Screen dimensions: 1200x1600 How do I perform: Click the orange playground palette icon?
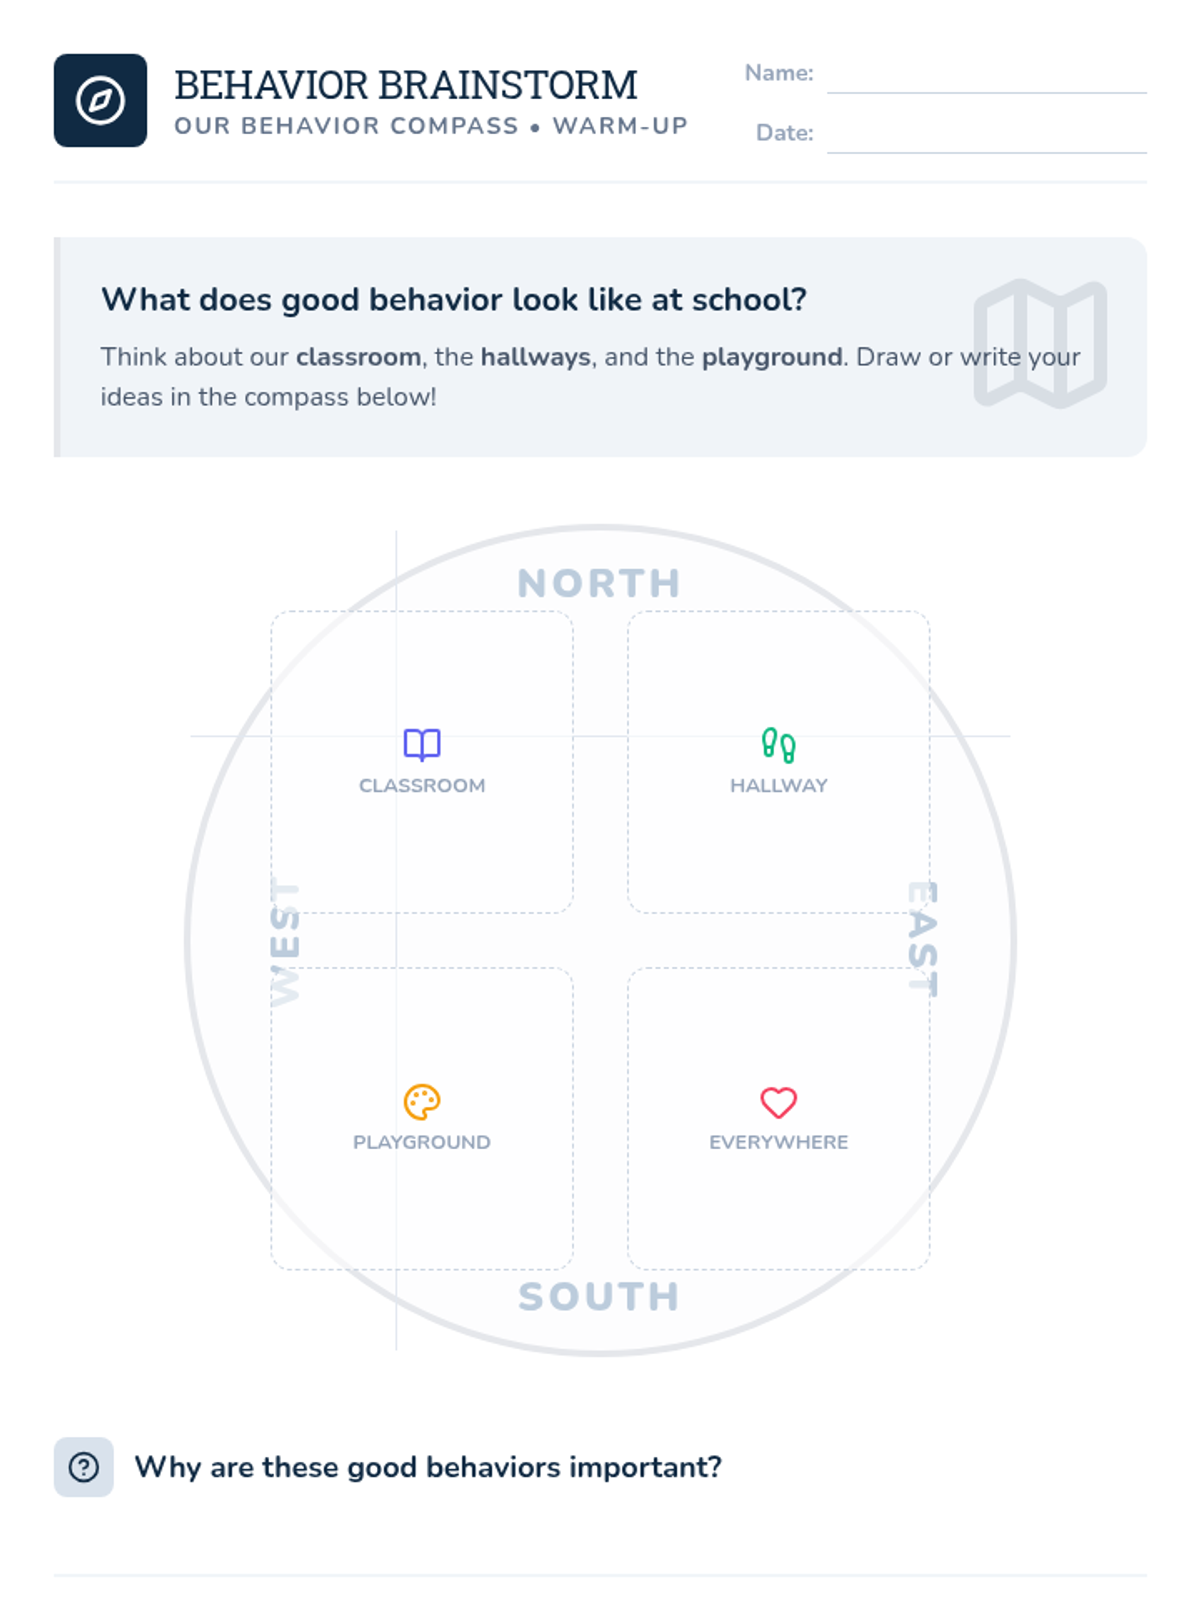(x=422, y=1102)
